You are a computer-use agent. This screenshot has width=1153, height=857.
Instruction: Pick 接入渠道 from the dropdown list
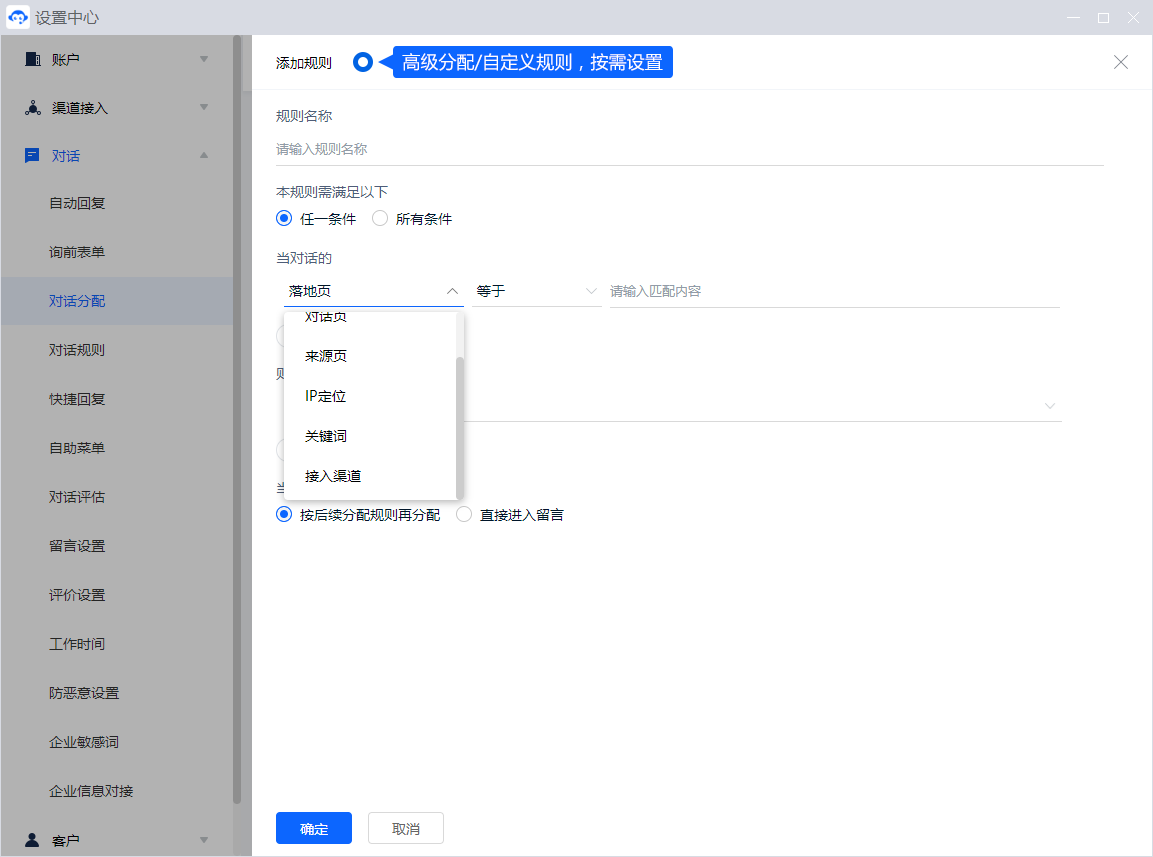pos(370,476)
